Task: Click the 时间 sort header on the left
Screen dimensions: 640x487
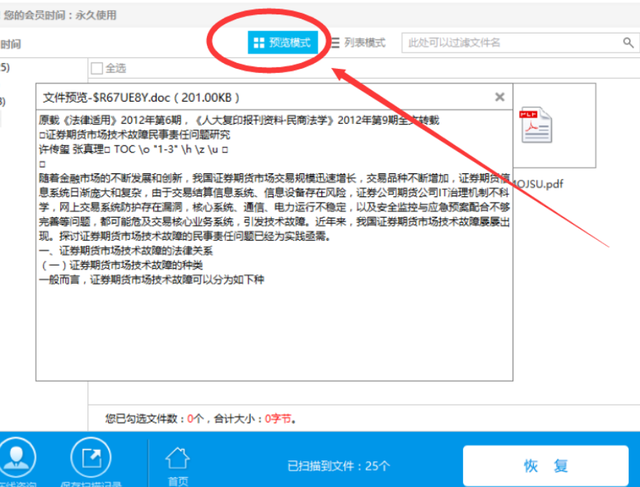Action: (11, 44)
